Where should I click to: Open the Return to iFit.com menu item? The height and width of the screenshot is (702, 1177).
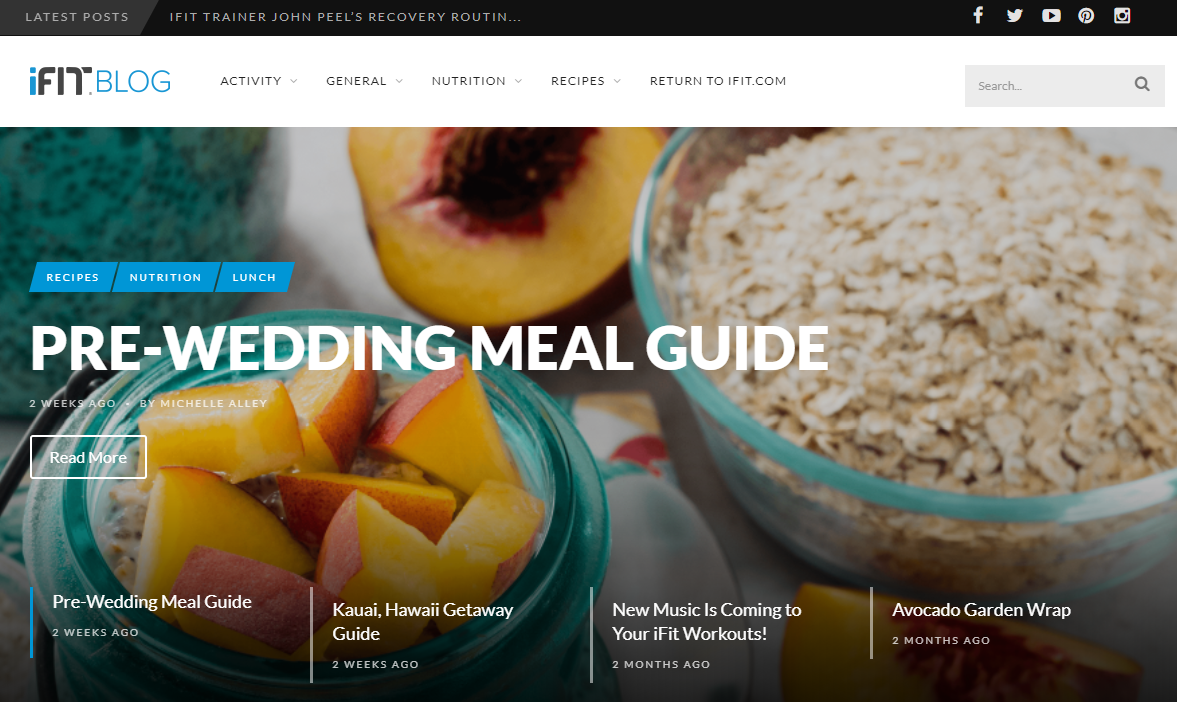point(718,81)
